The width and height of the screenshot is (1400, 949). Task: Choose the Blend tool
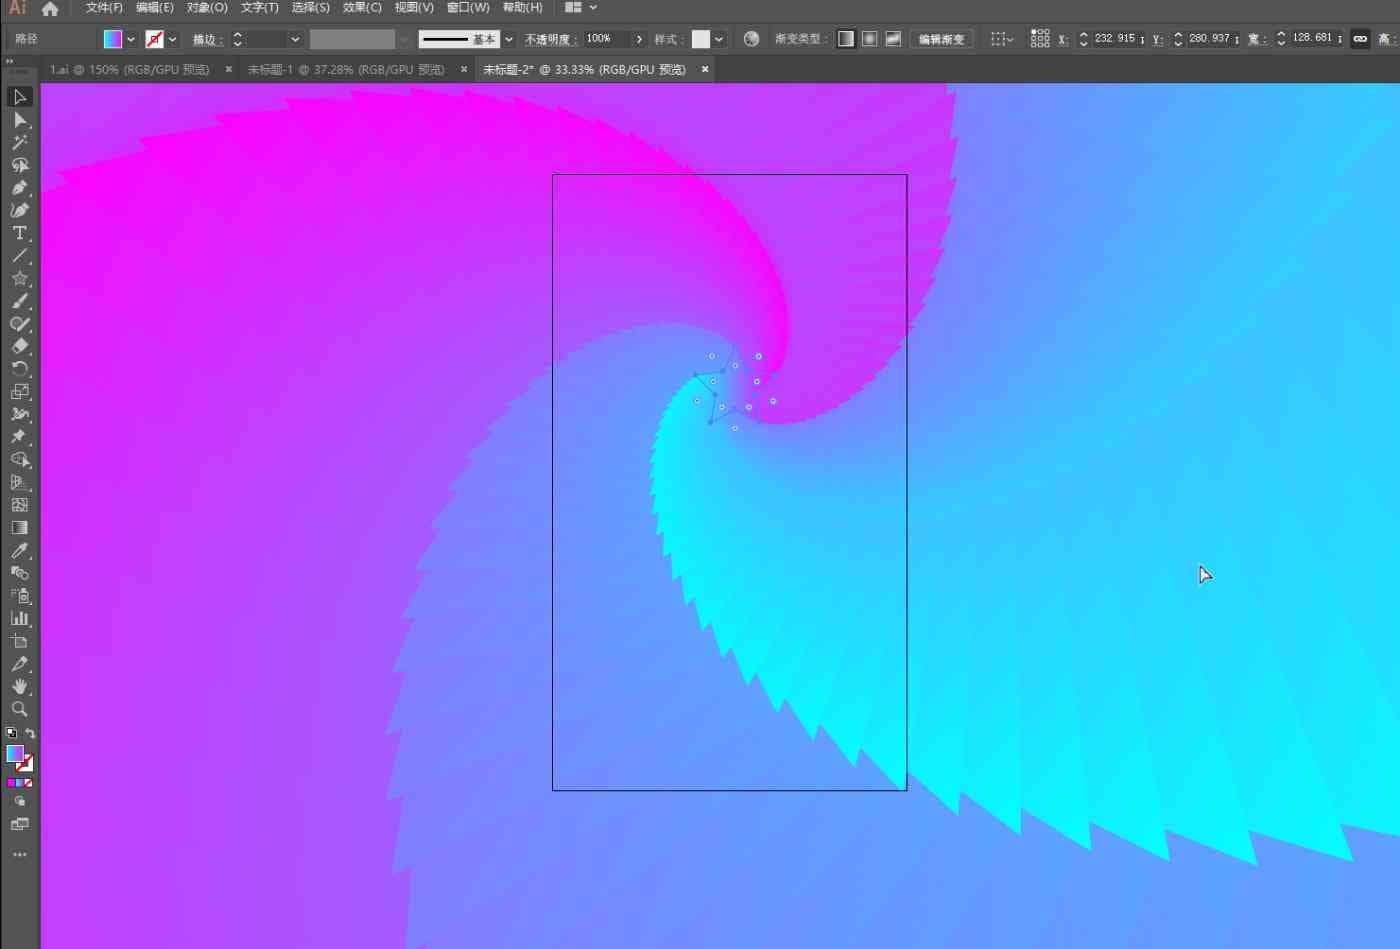click(19, 573)
